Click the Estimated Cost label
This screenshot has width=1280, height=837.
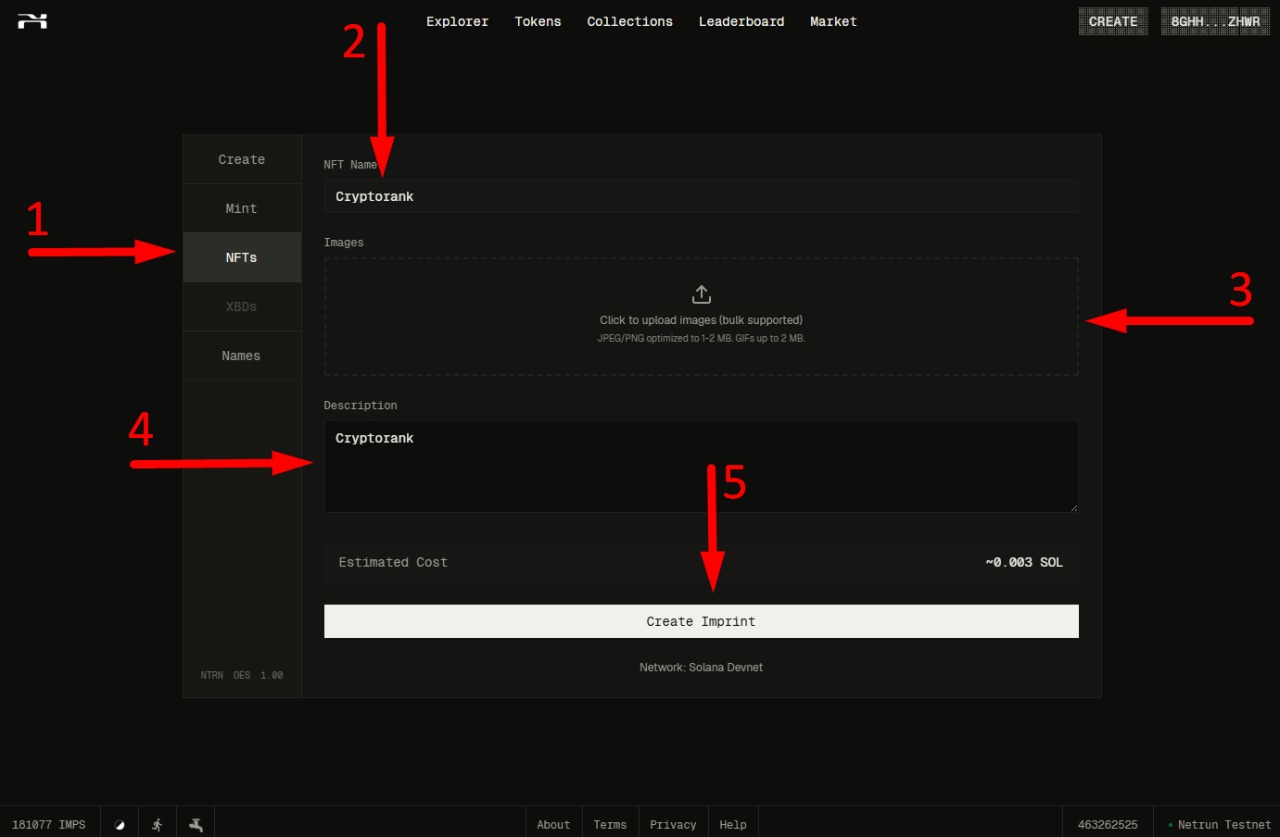(x=393, y=562)
